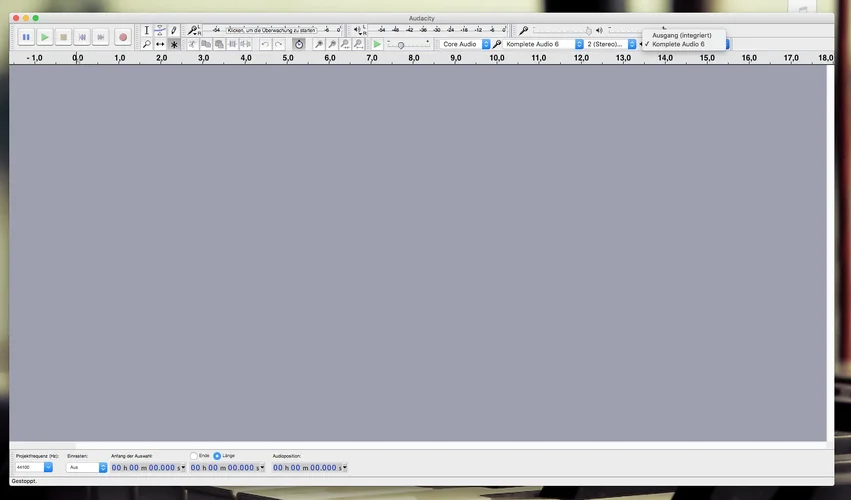
Task: Click the recording meter microphone icon
Action: click(x=193, y=30)
